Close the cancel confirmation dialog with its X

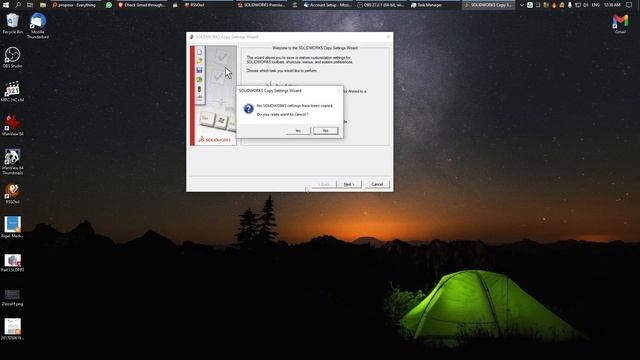click(x=338, y=91)
